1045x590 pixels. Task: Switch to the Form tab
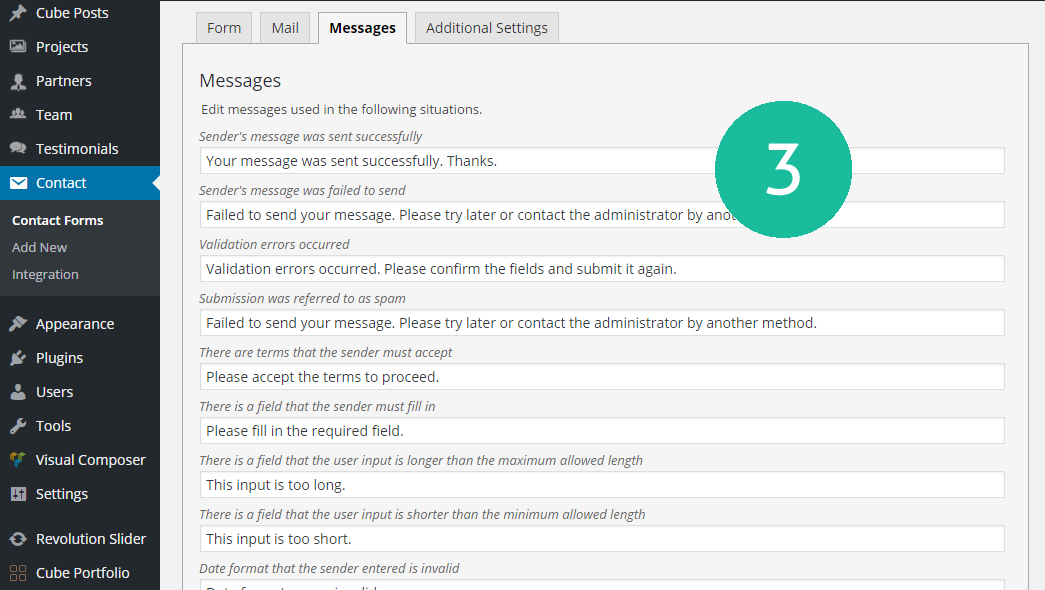click(224, 28)
